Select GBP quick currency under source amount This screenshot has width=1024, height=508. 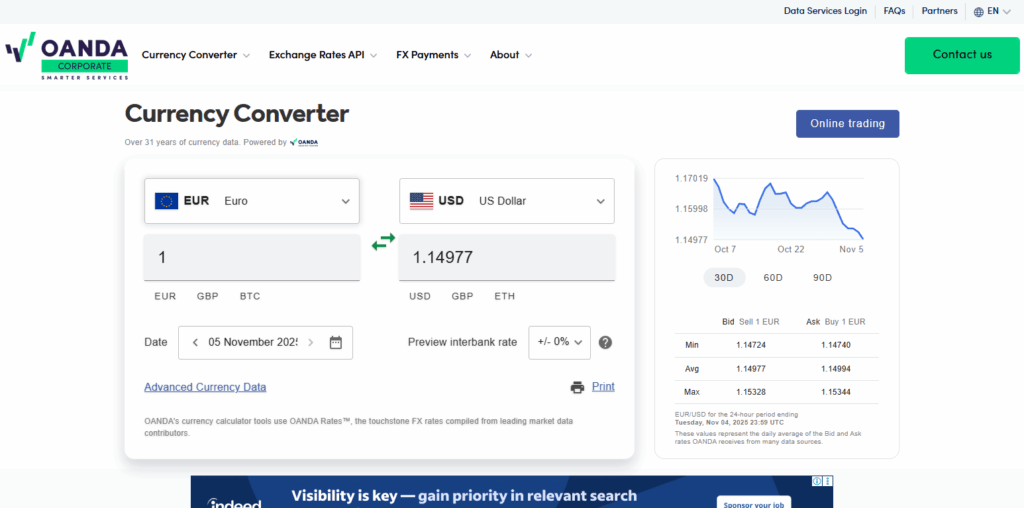pos(208,296)
